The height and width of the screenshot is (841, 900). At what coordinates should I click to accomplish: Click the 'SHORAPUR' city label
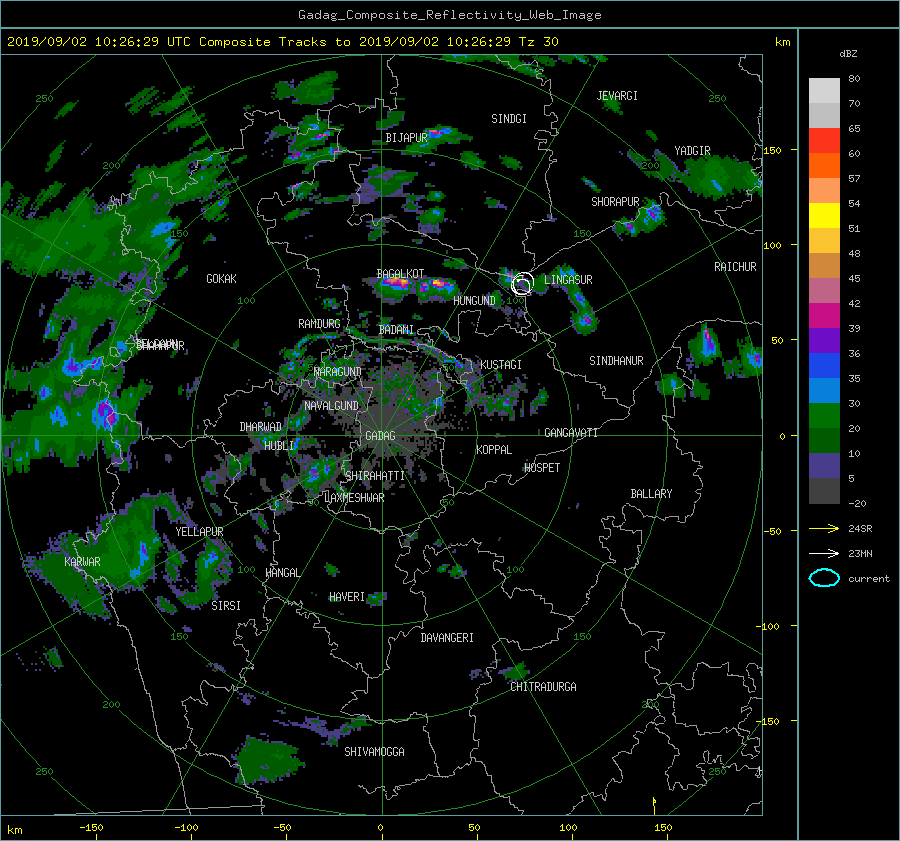[x=615, y=202]
